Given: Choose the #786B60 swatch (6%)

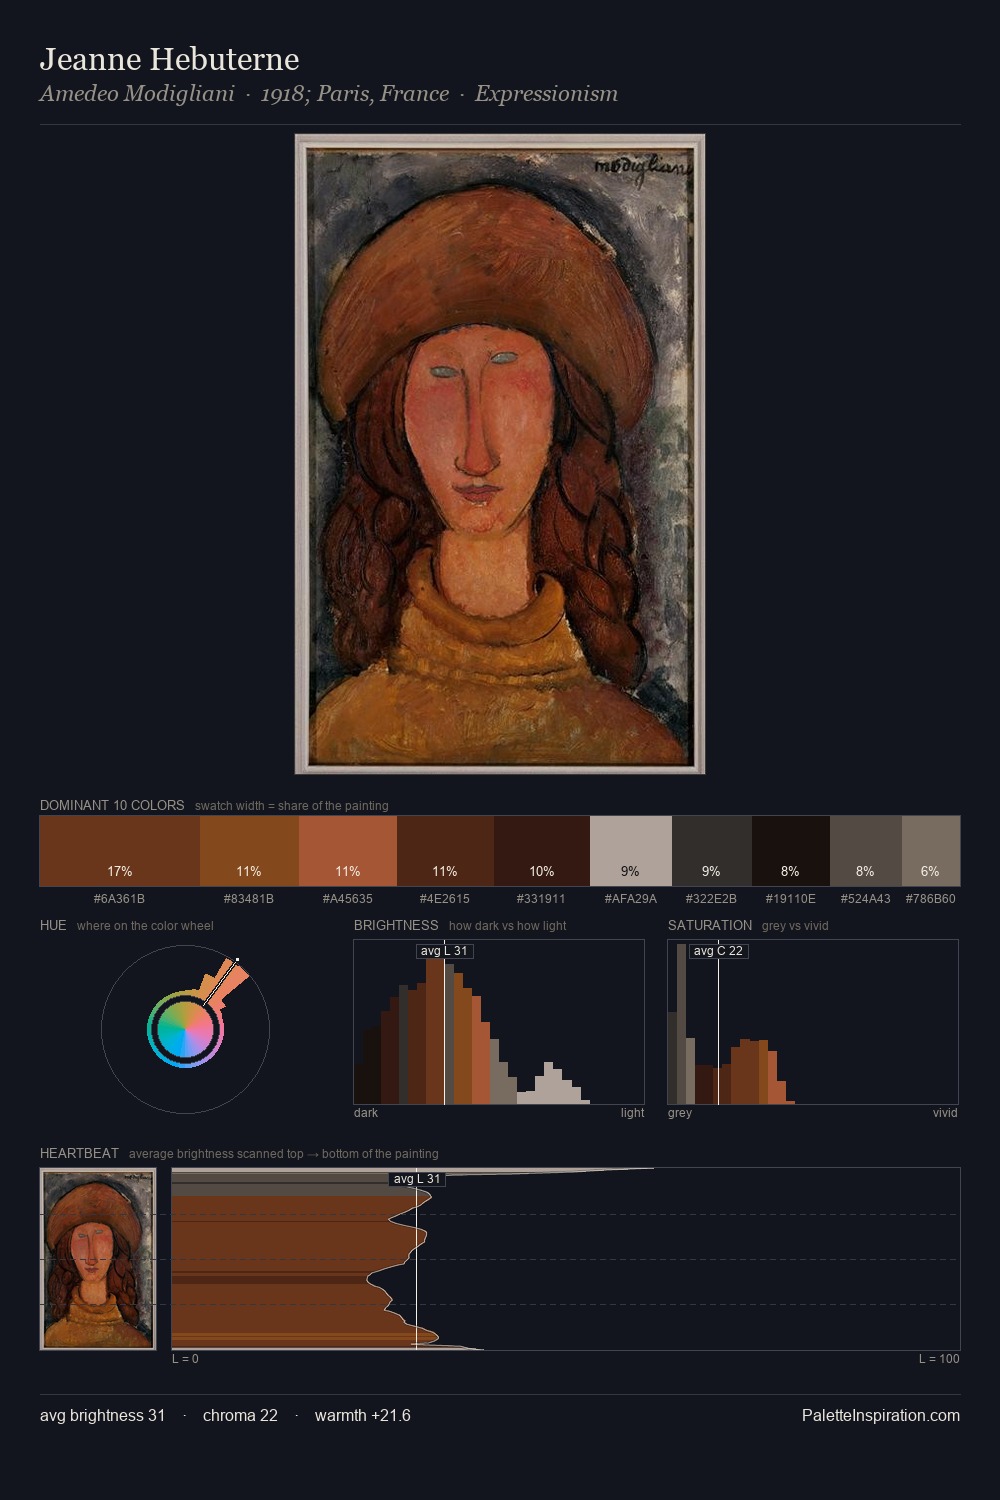Looking at the screenshot, I should click(931, 851).
